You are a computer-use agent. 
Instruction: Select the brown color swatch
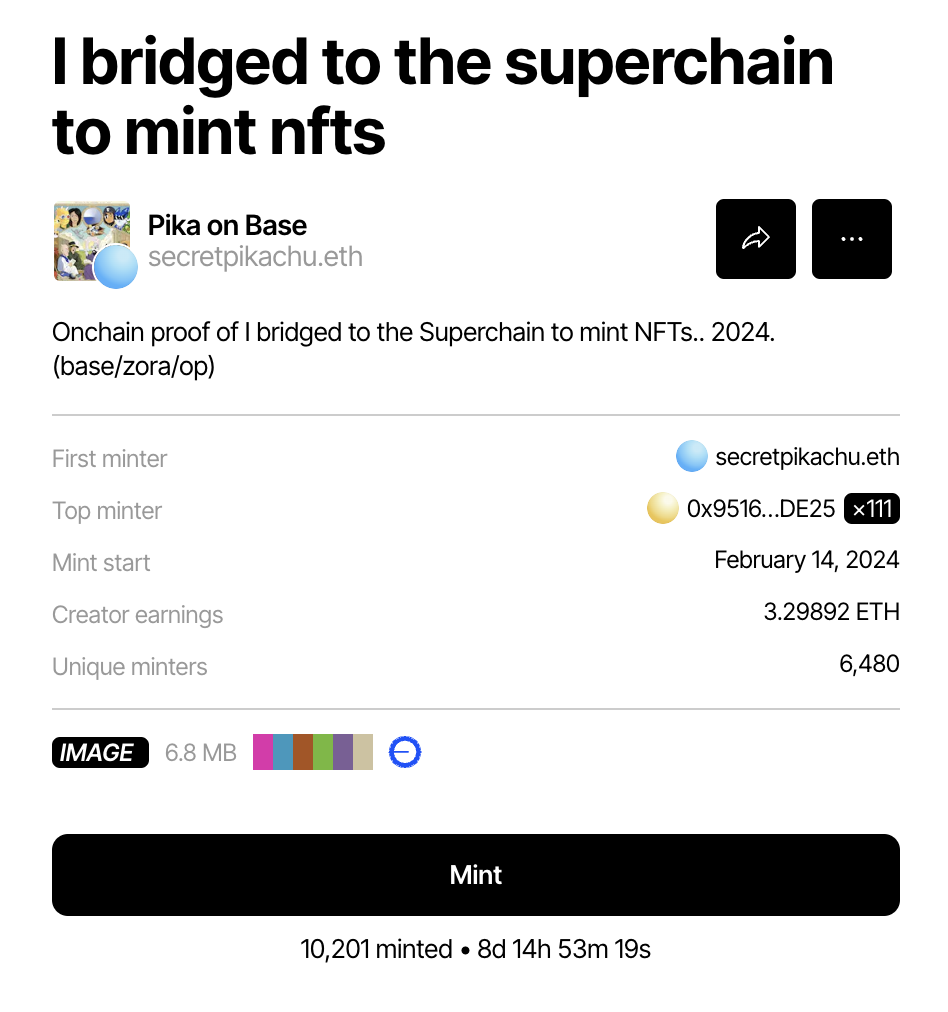click(x=303, y=752)
